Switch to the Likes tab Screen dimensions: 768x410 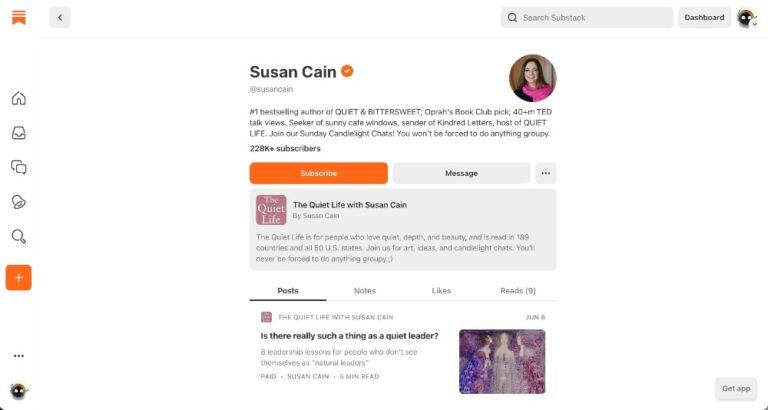(441, 290)
